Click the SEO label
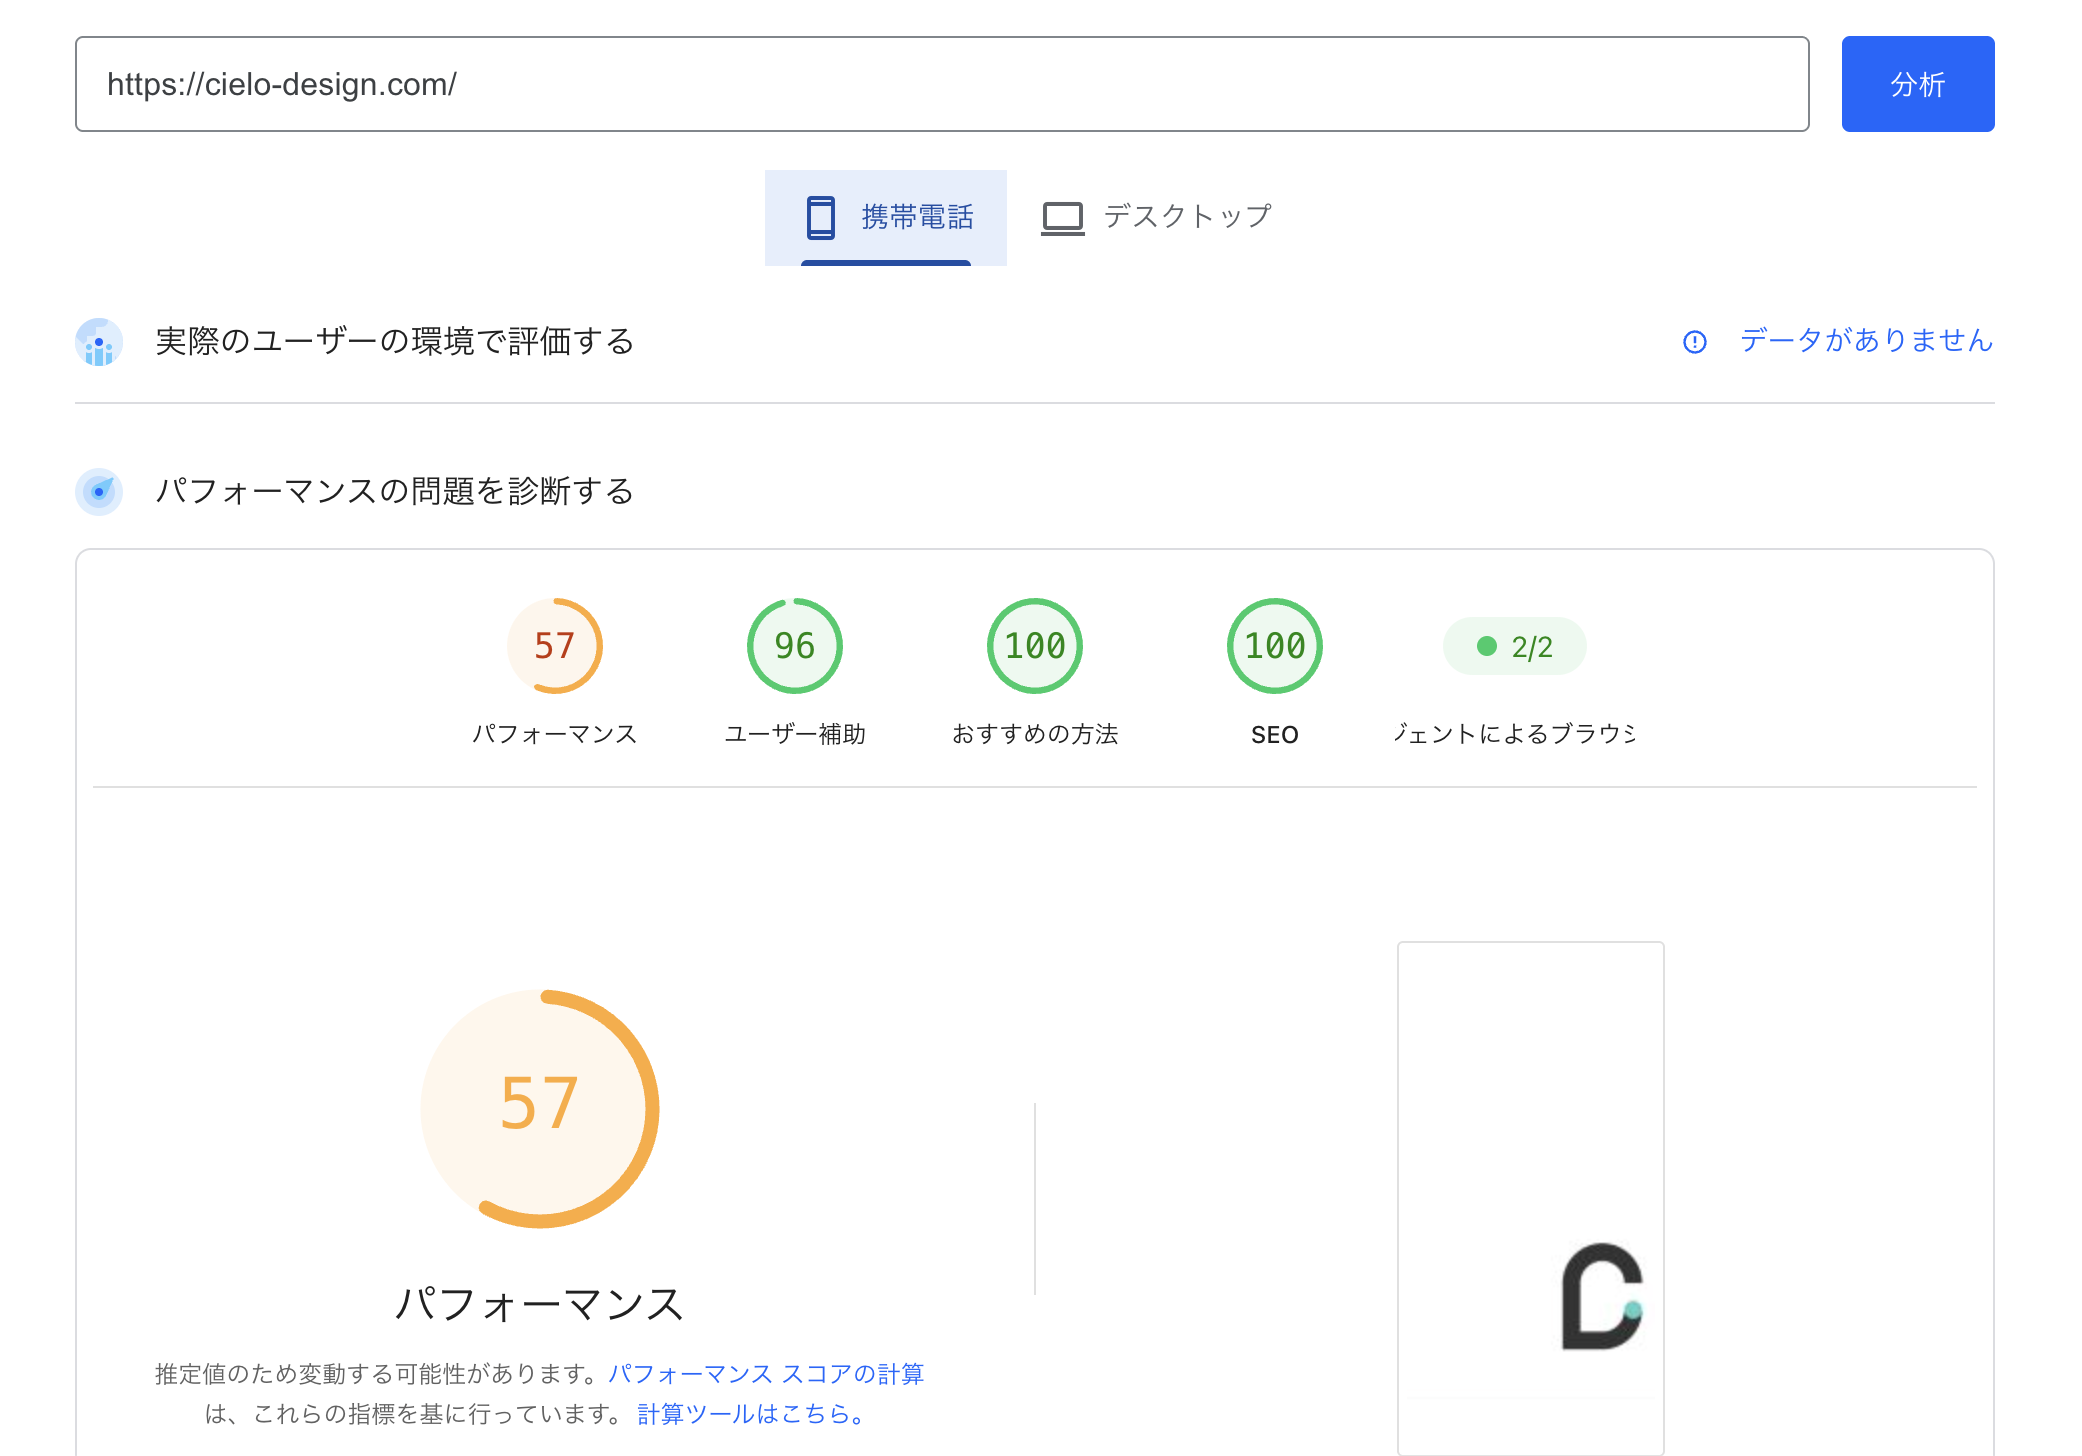Image resolution: width=2082 pixels, height=1456 pixels. [1274, 735]
